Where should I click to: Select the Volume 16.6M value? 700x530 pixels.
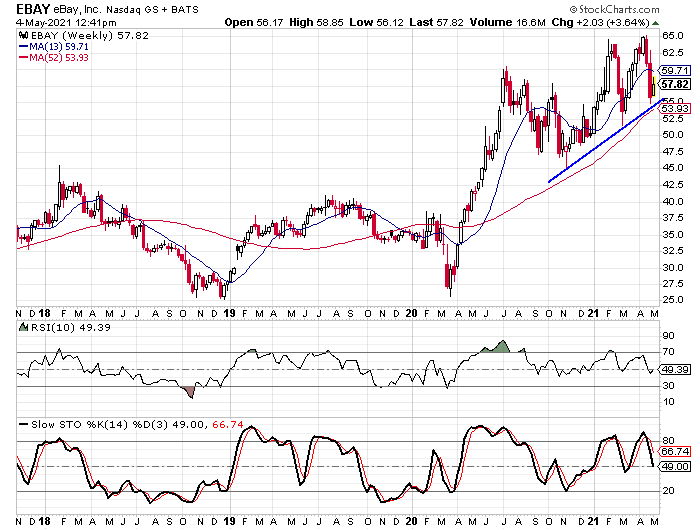[508, 22]
